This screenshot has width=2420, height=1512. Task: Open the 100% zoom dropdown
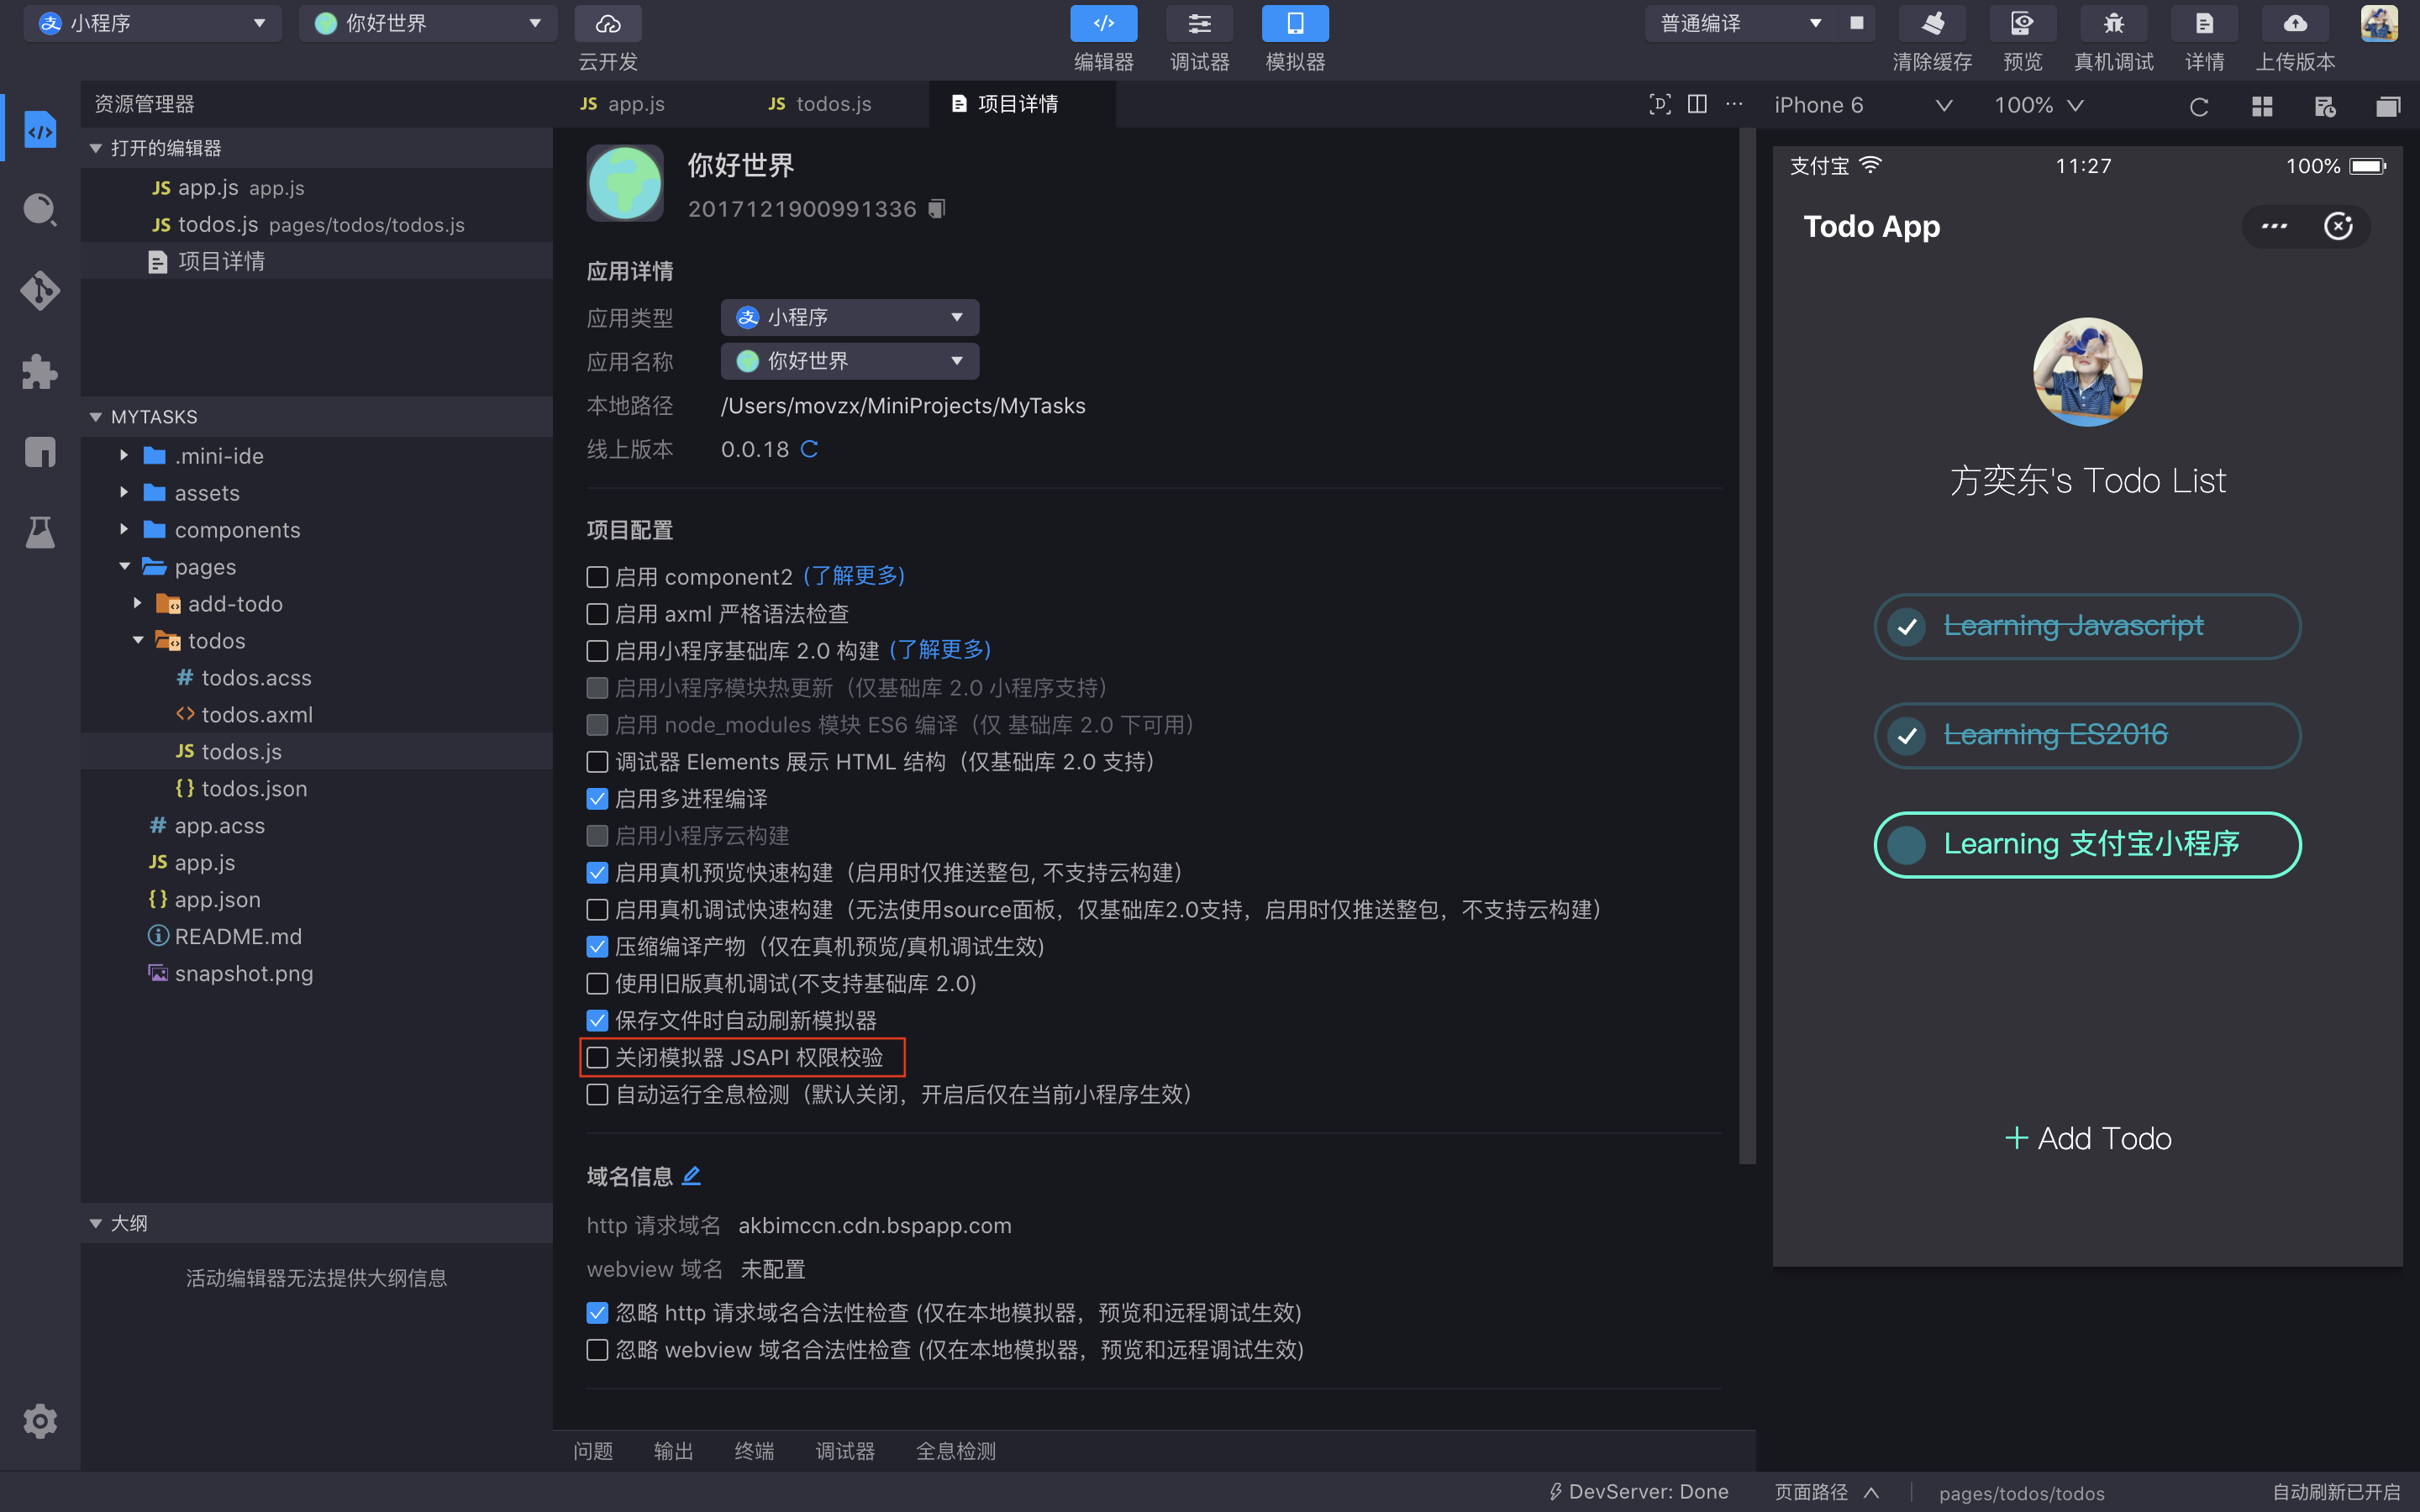pos(2039,105)
